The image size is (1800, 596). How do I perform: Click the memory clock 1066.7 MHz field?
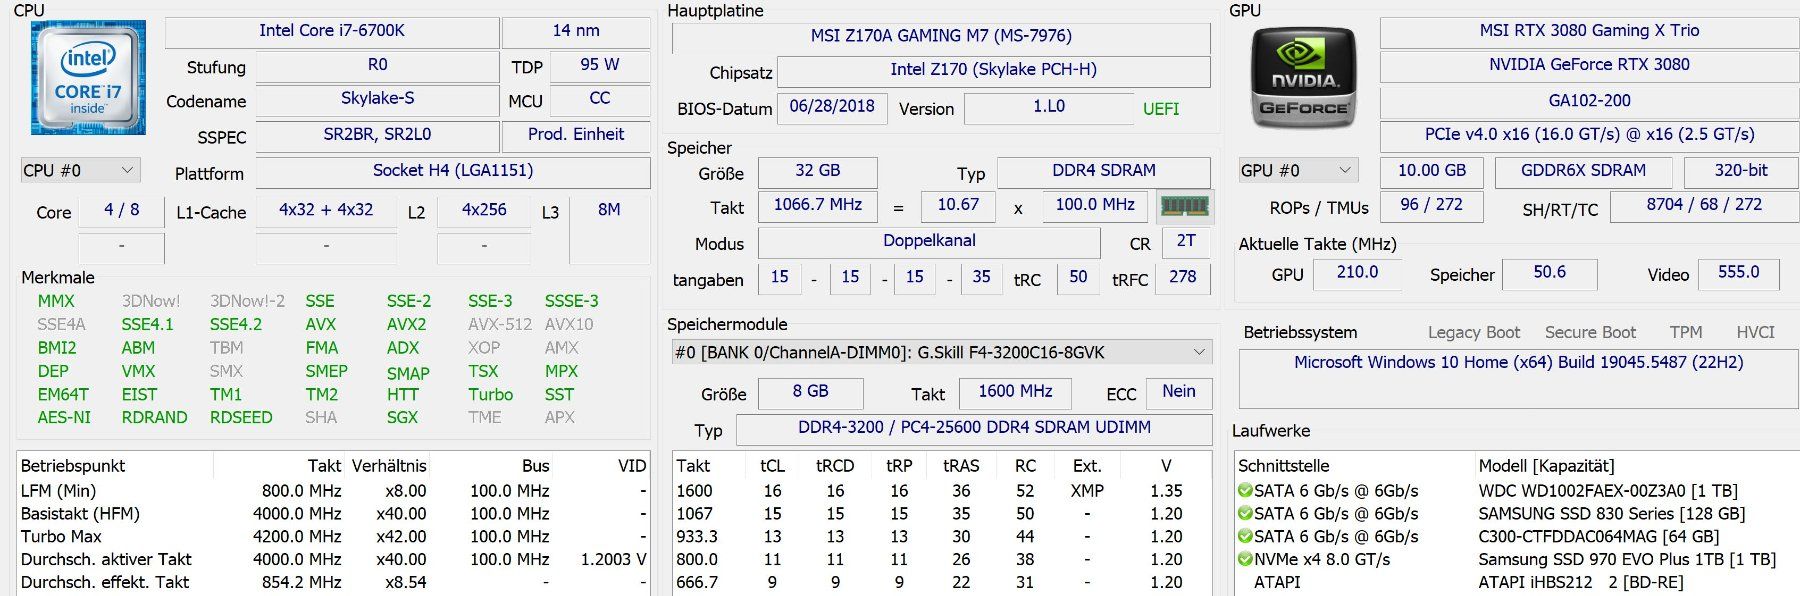817,206
